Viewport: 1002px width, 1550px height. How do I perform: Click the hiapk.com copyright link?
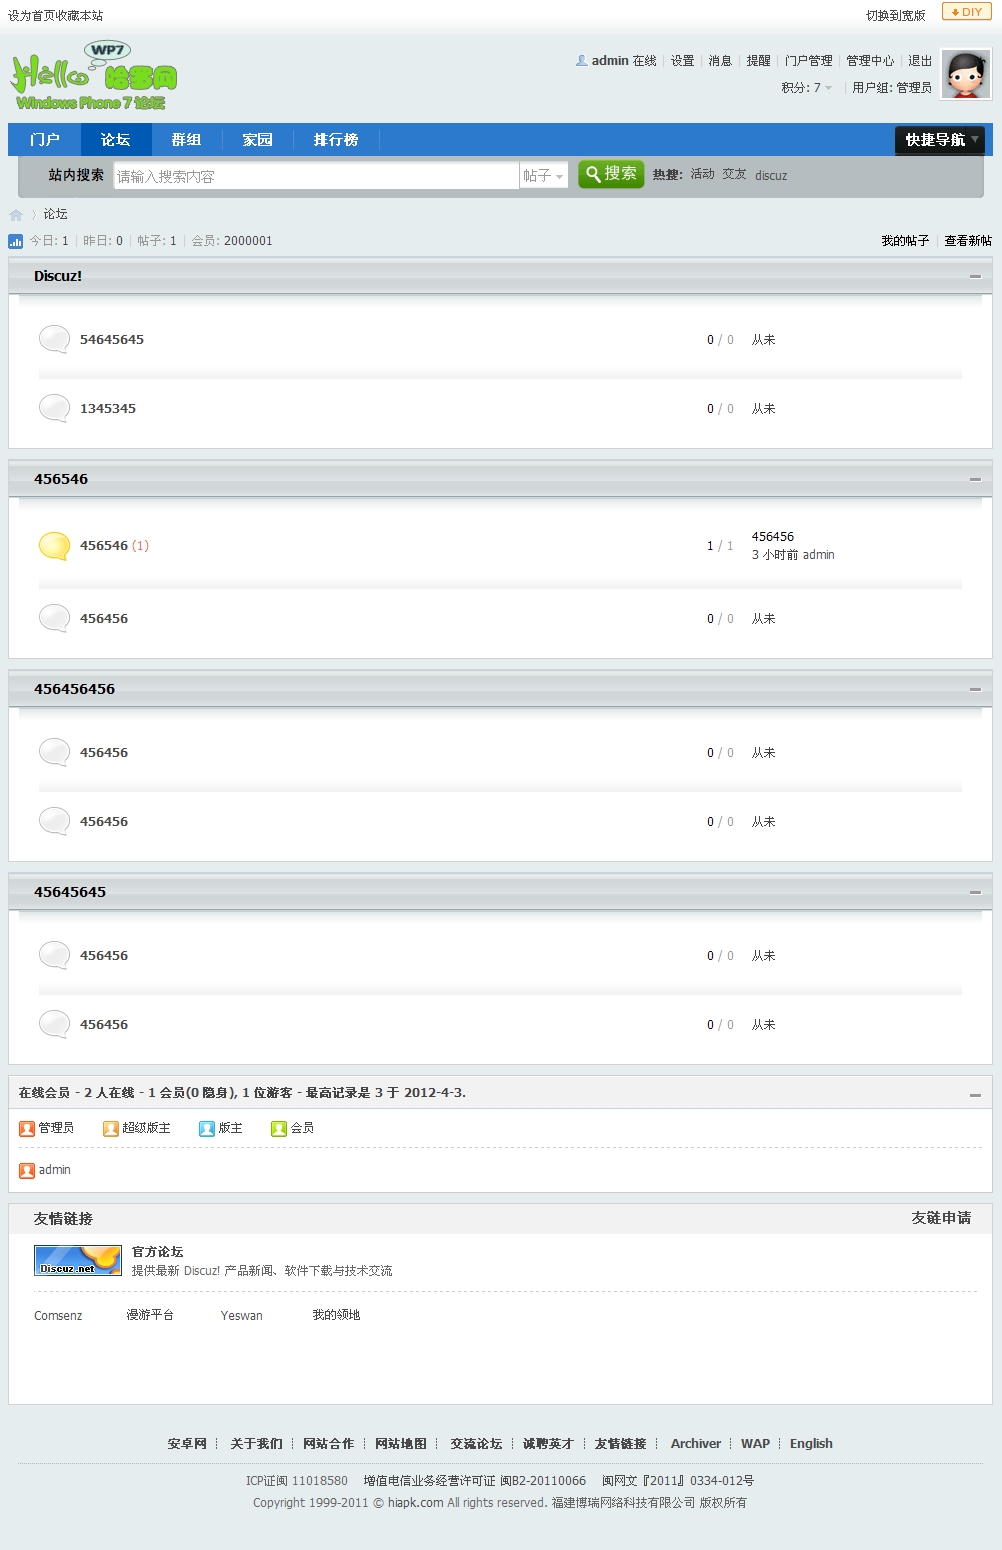416,1503
